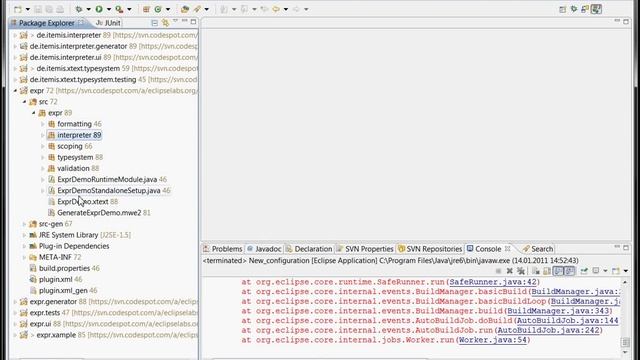640x360 pixels.
Task: Click the Search flashlight toolbar icon
Action: click(x=197, y=9)
